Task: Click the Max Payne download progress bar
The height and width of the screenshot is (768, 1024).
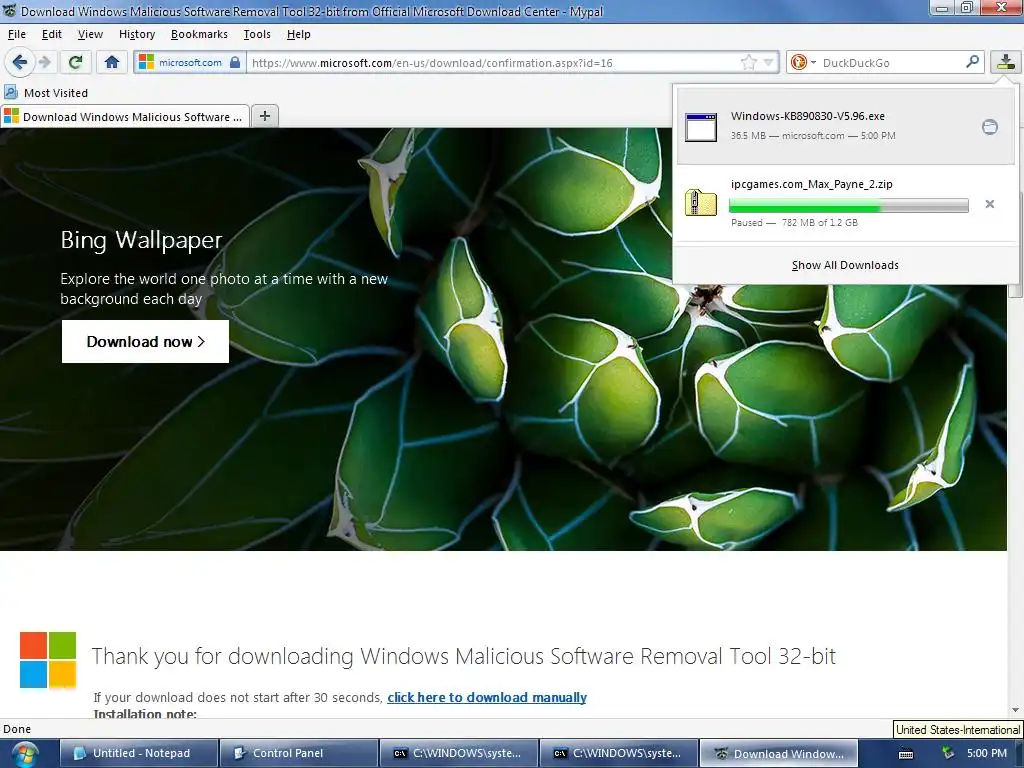Action: (848, 205)
